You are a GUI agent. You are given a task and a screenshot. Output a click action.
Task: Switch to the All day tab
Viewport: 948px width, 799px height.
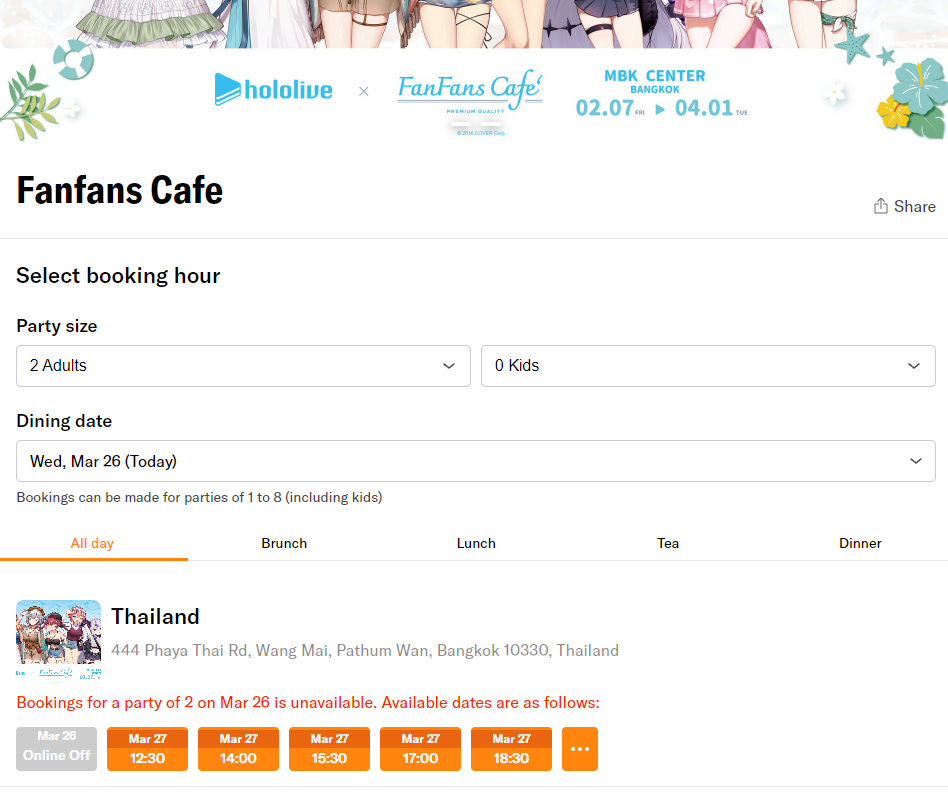92,543
